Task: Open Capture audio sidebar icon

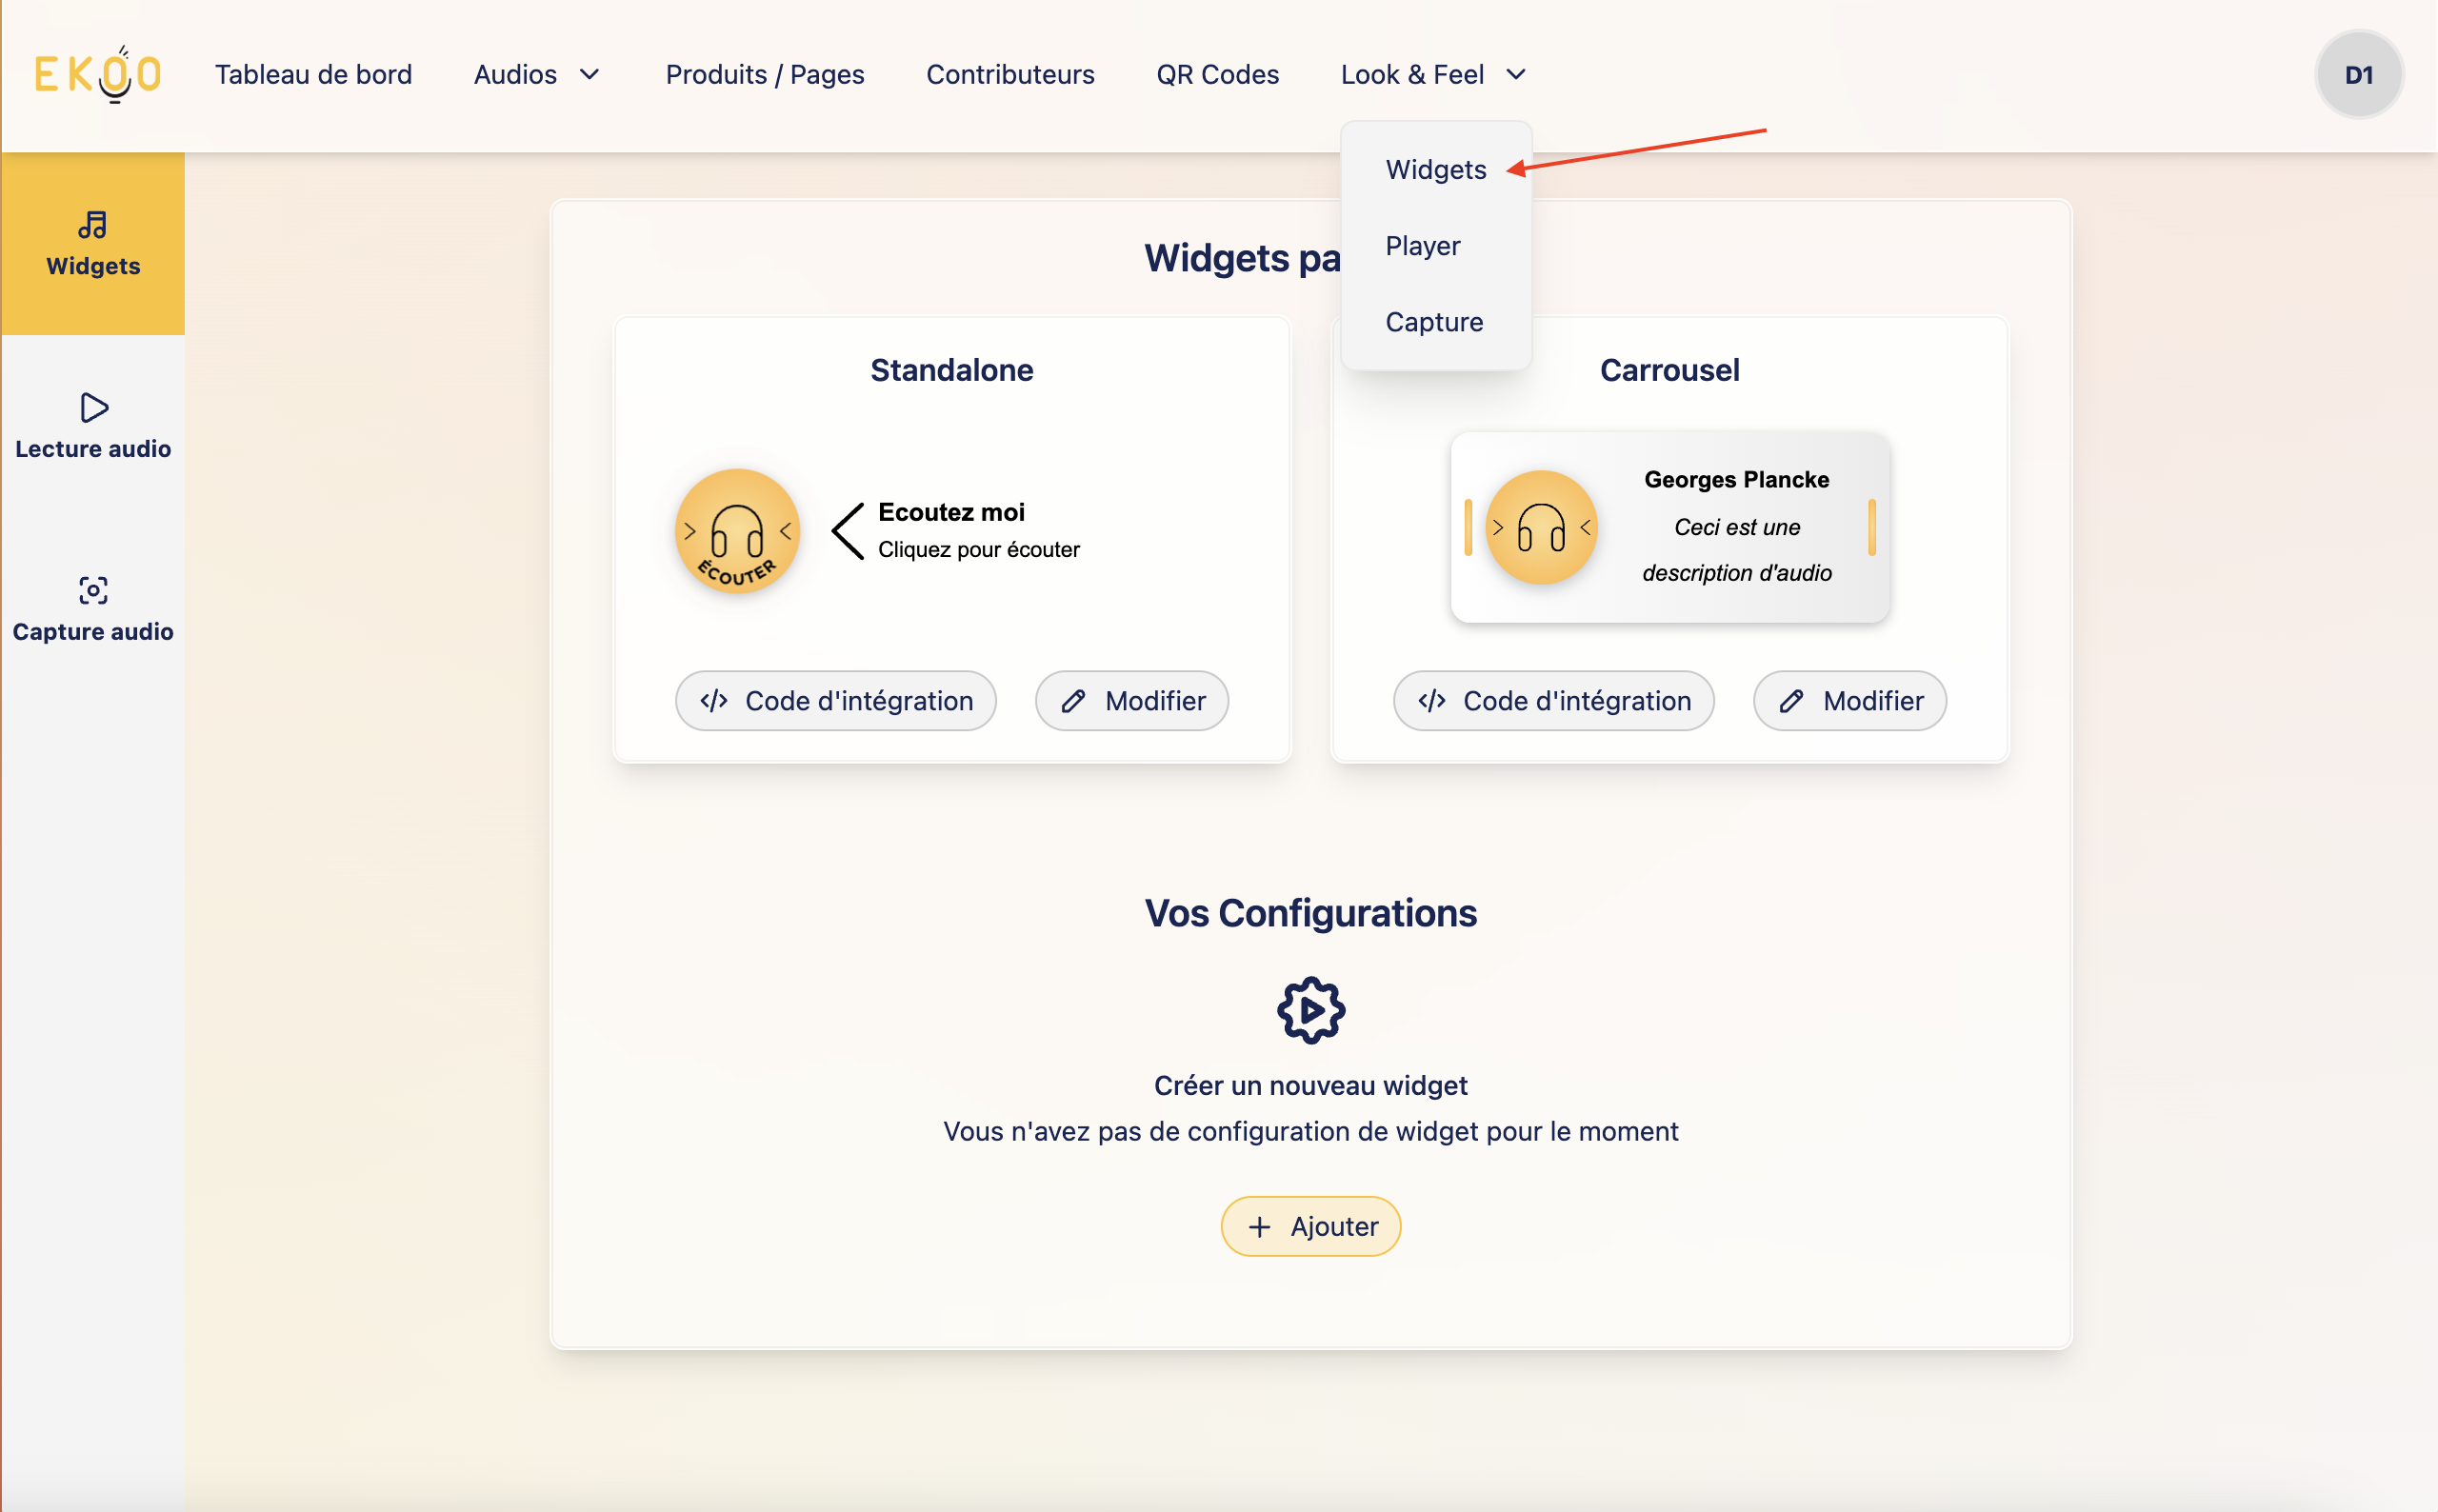Action: click(93, 590)
